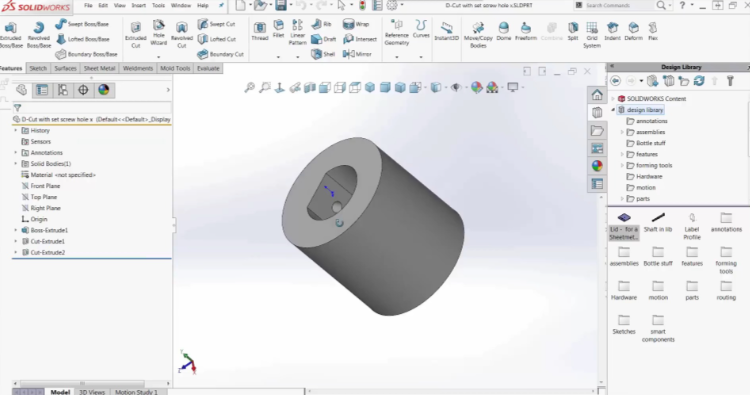The height and width of the screenshot is (395, 750).
Task: Open the DisplayManager color ball tab
Action: 104,90
